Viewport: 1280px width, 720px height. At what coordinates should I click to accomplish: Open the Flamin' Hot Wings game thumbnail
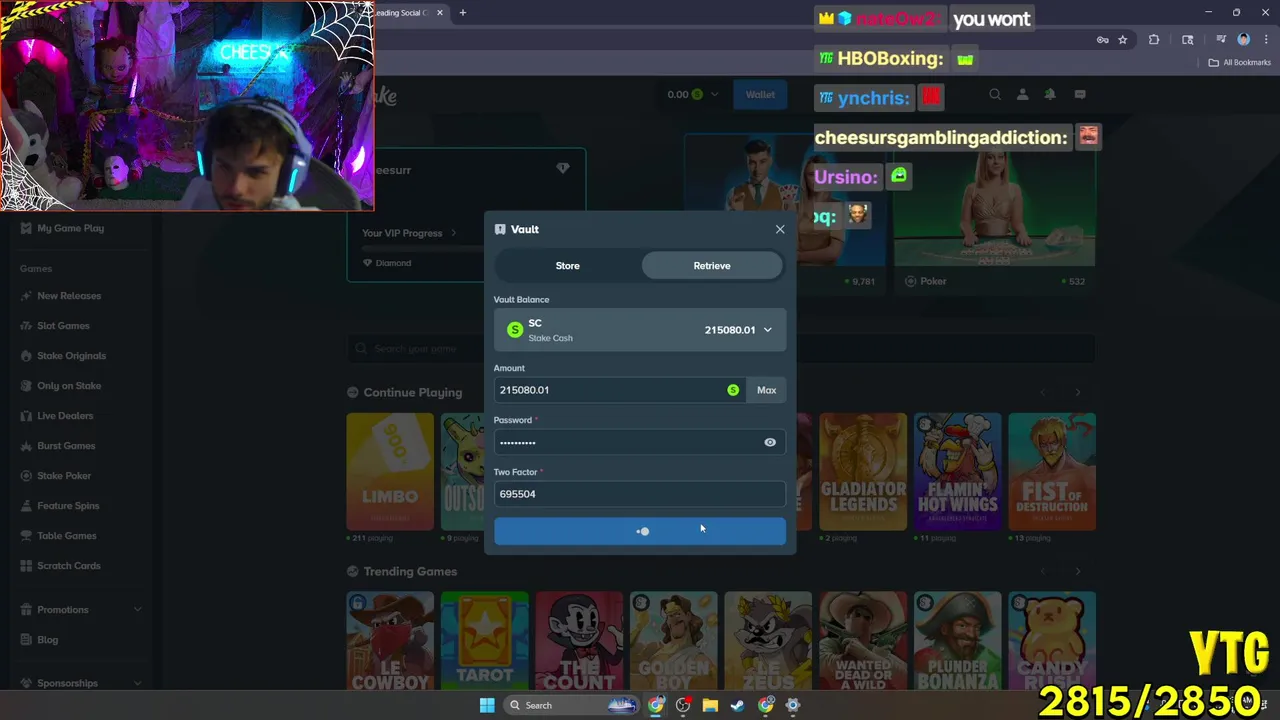(x=957, y=471)
